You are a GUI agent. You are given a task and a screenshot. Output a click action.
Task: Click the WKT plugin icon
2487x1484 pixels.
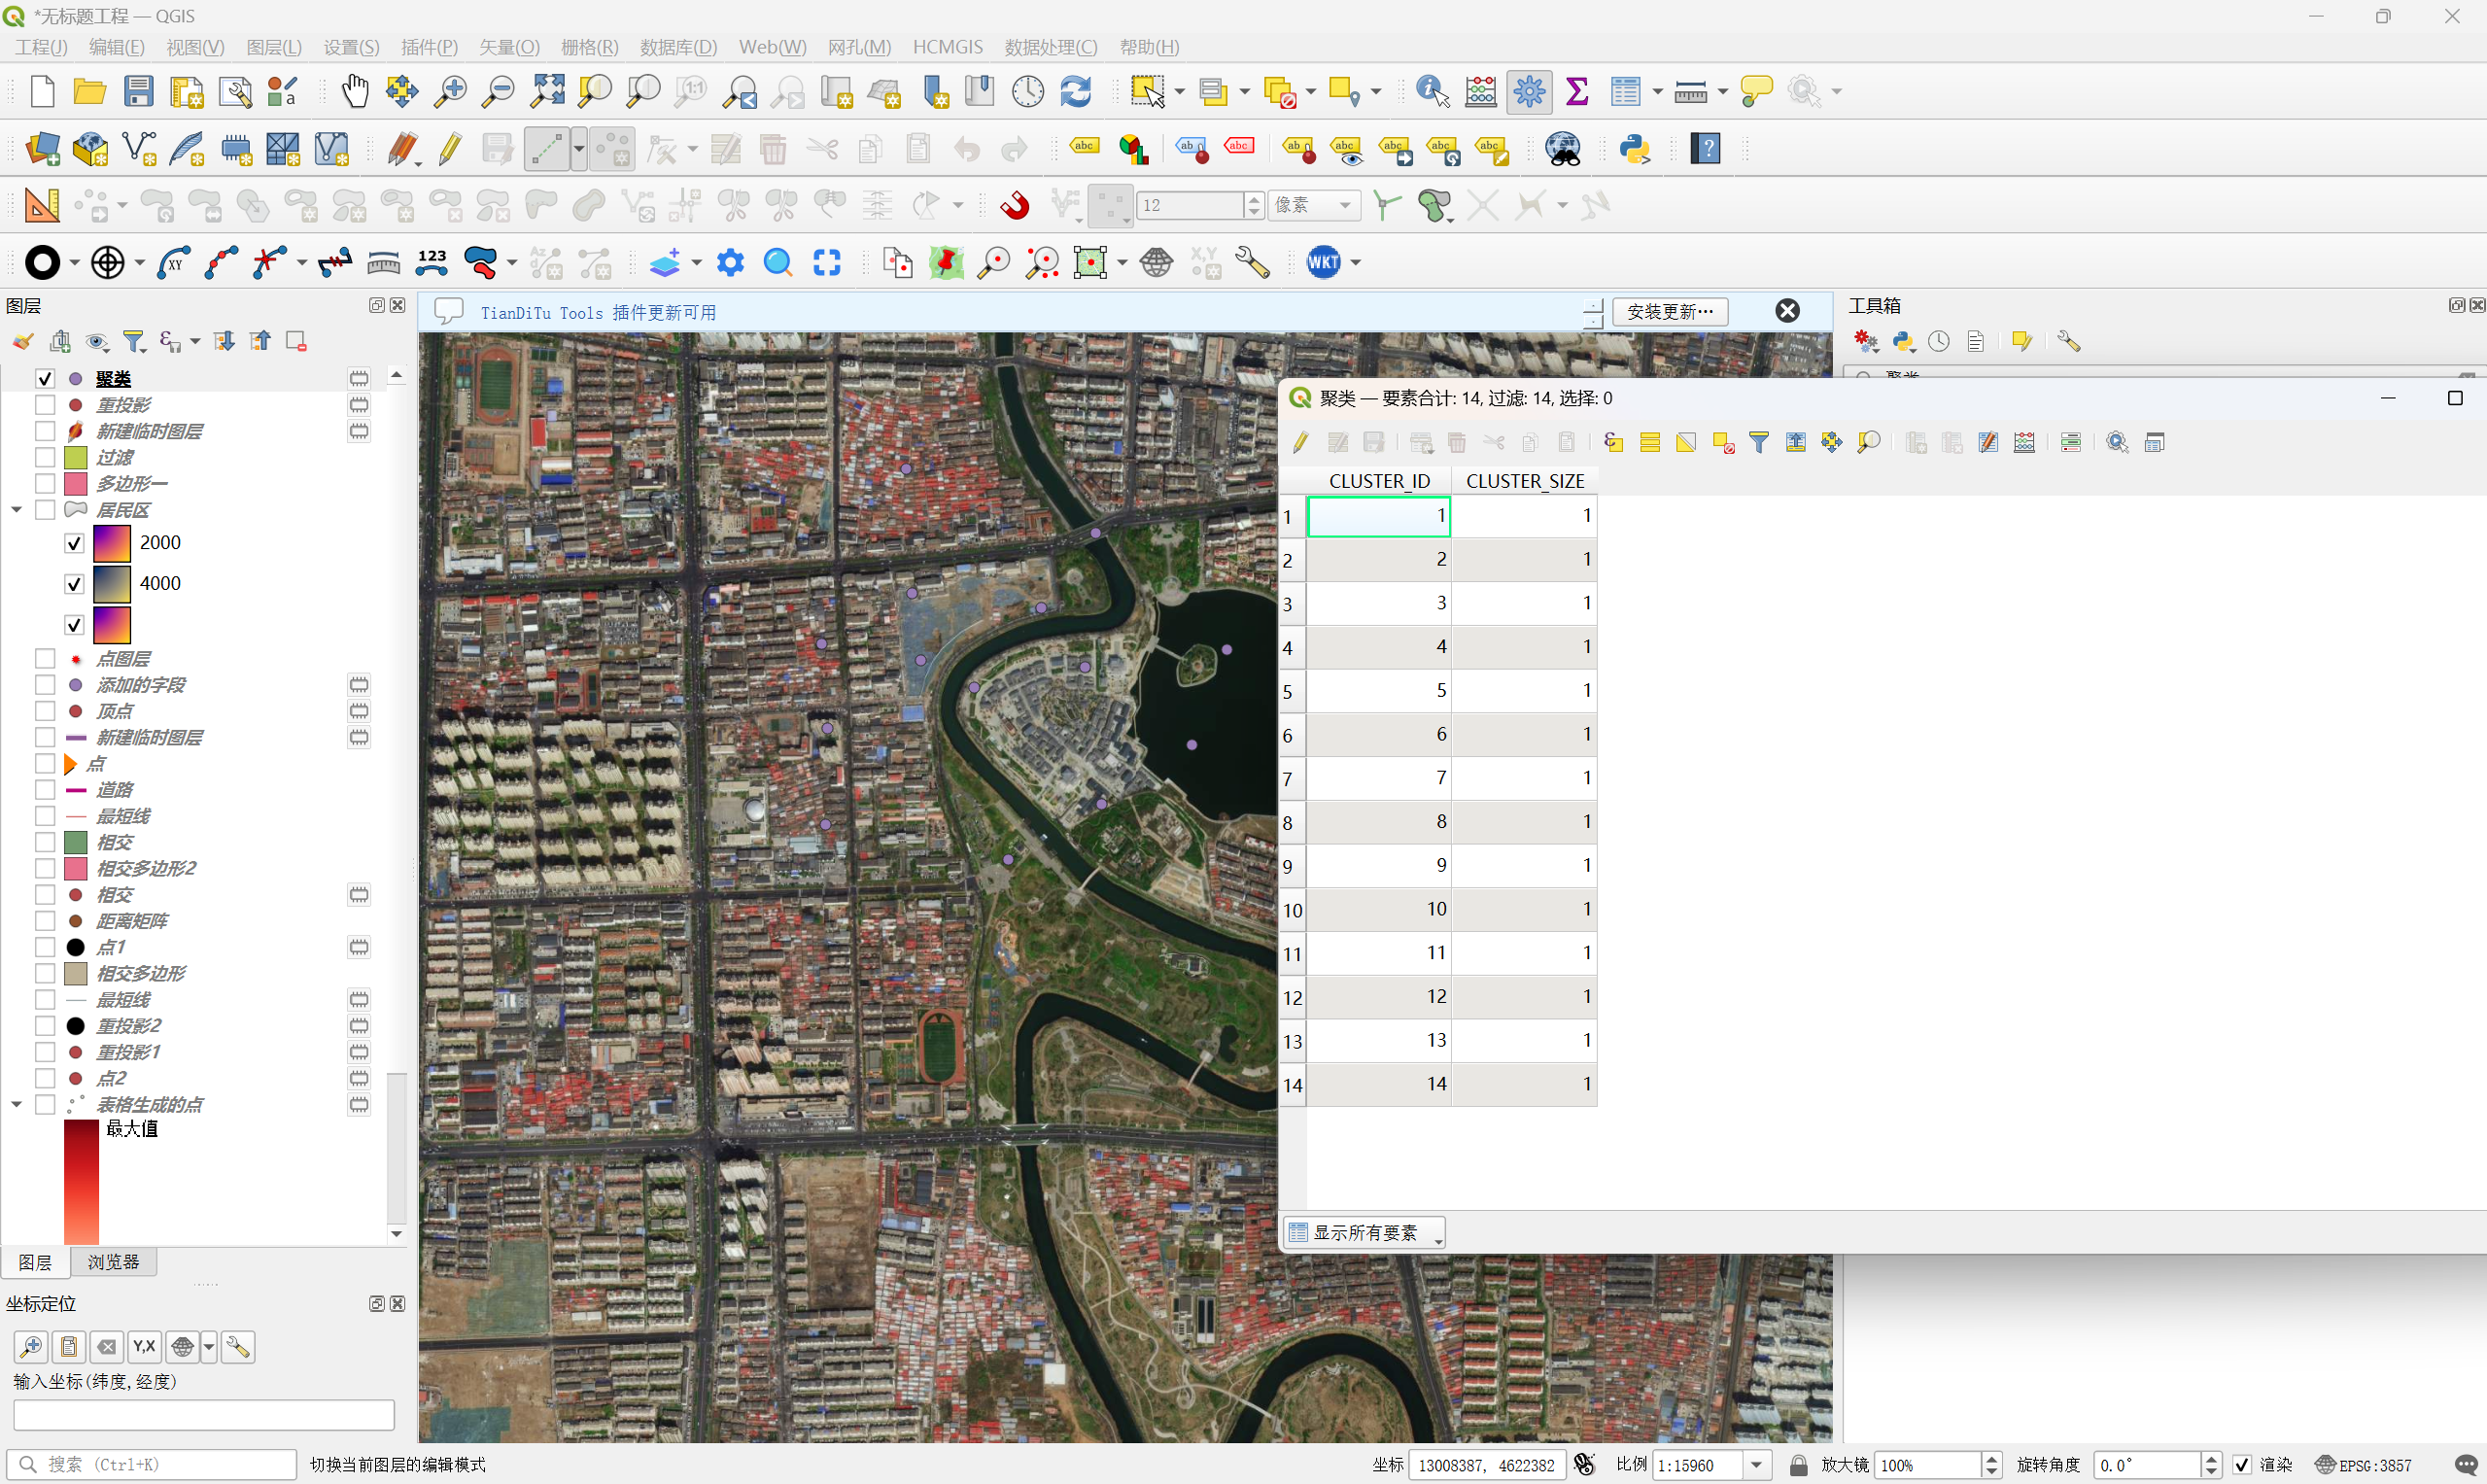point(1323,262)
